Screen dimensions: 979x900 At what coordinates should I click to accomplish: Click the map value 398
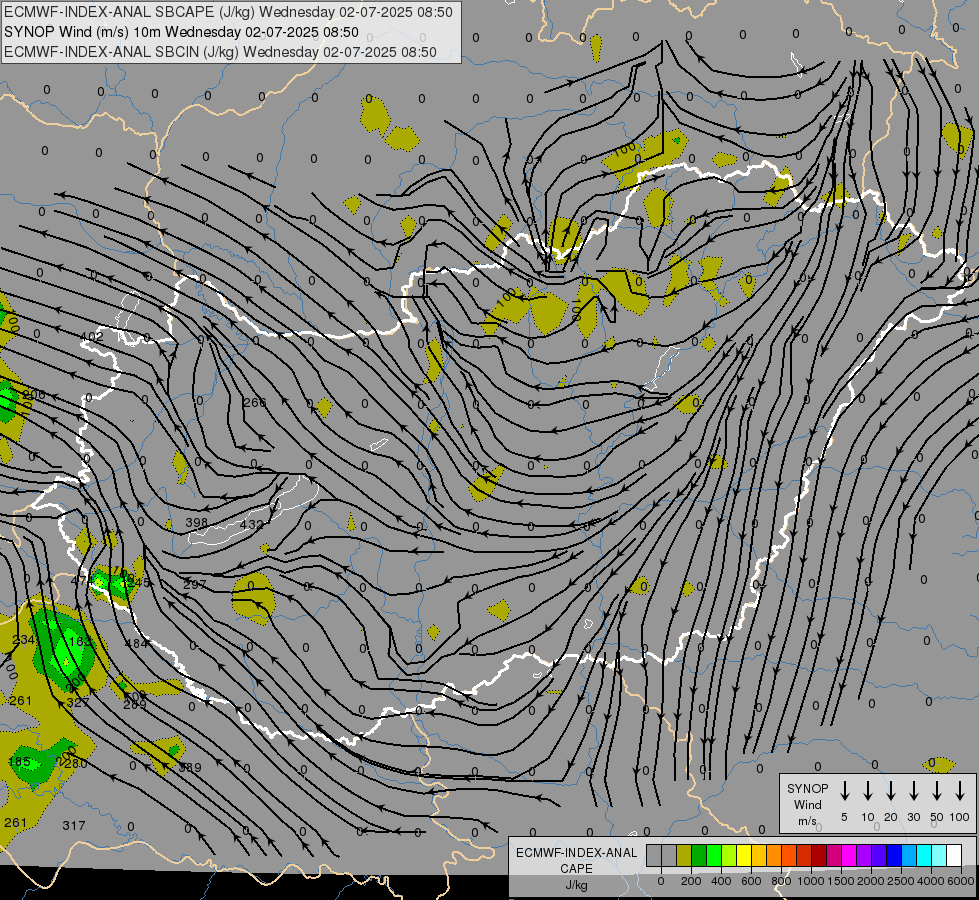[x=197, y=522]
